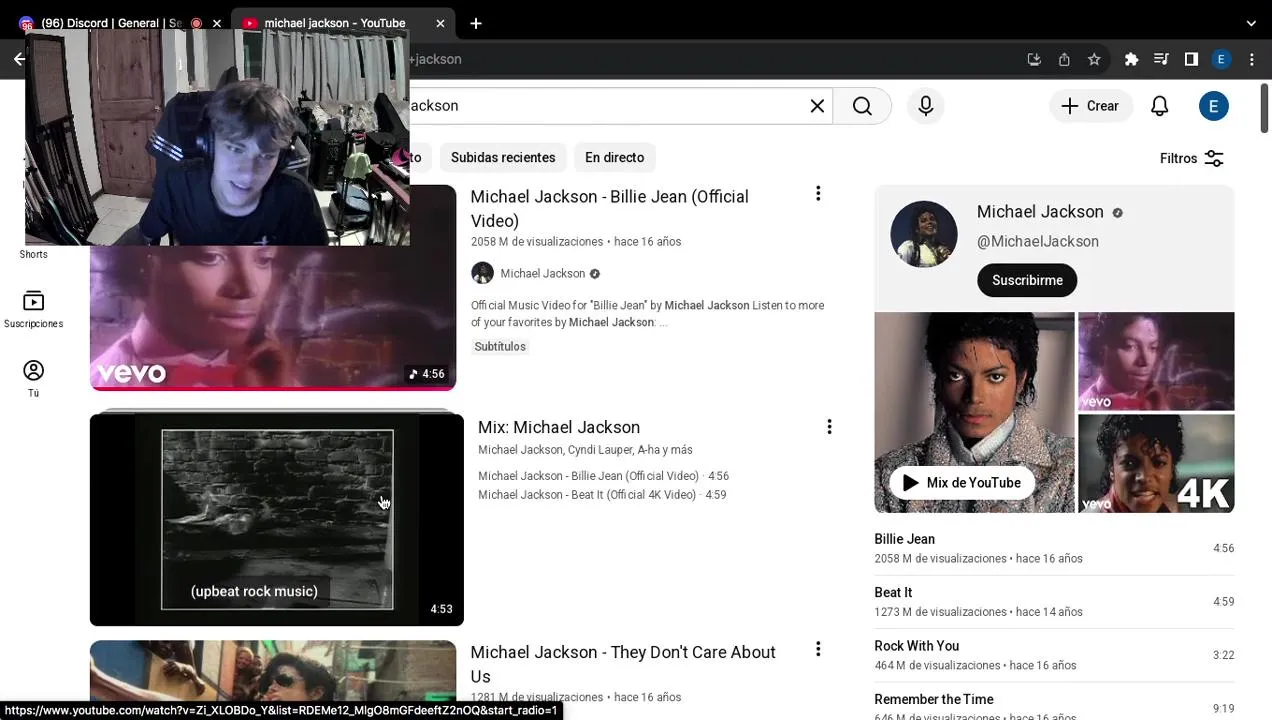Open the 4K thumbnail in channel card
The width and height of the screenshot is (1272, 720).
pos(1156,464)
